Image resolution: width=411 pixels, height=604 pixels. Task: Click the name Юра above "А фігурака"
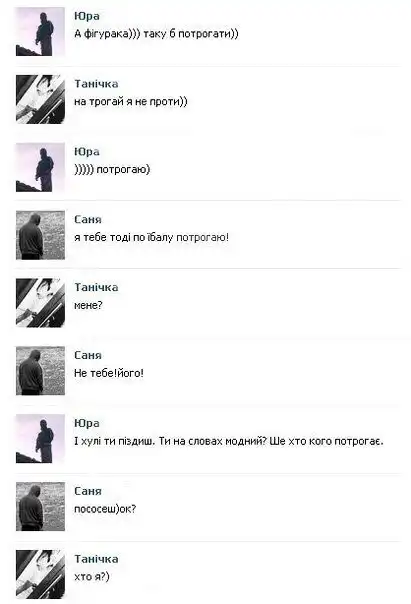pyautogui.click(x=87, y=16)
